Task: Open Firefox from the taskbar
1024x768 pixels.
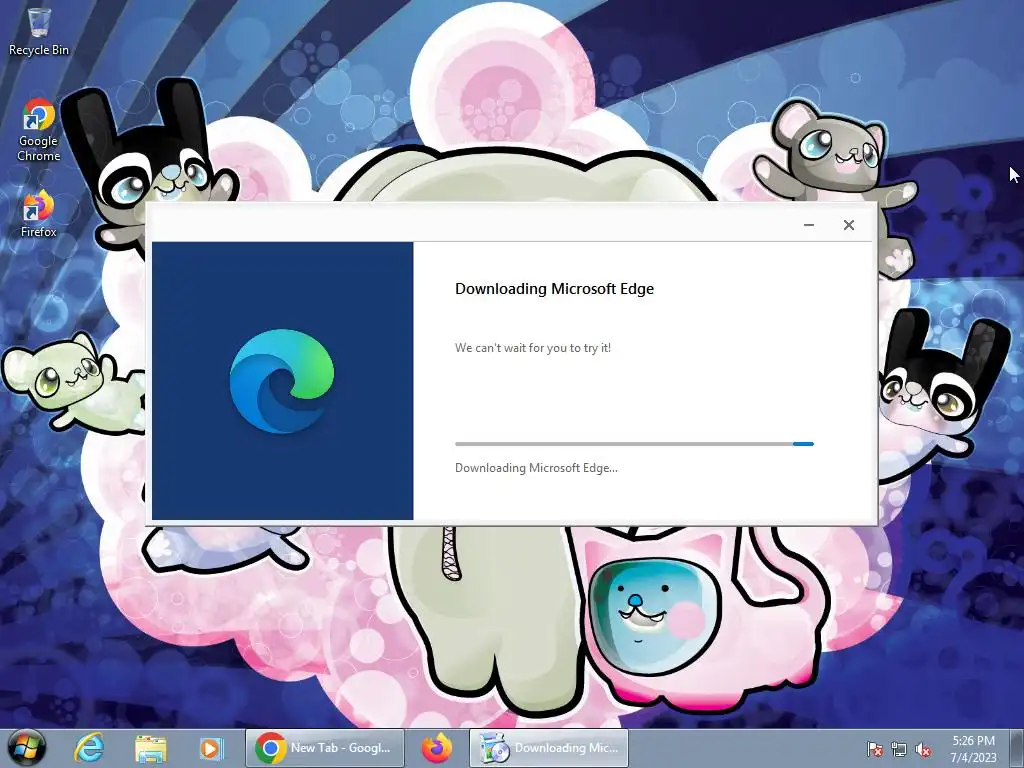Action: click(x=437, y=748)
